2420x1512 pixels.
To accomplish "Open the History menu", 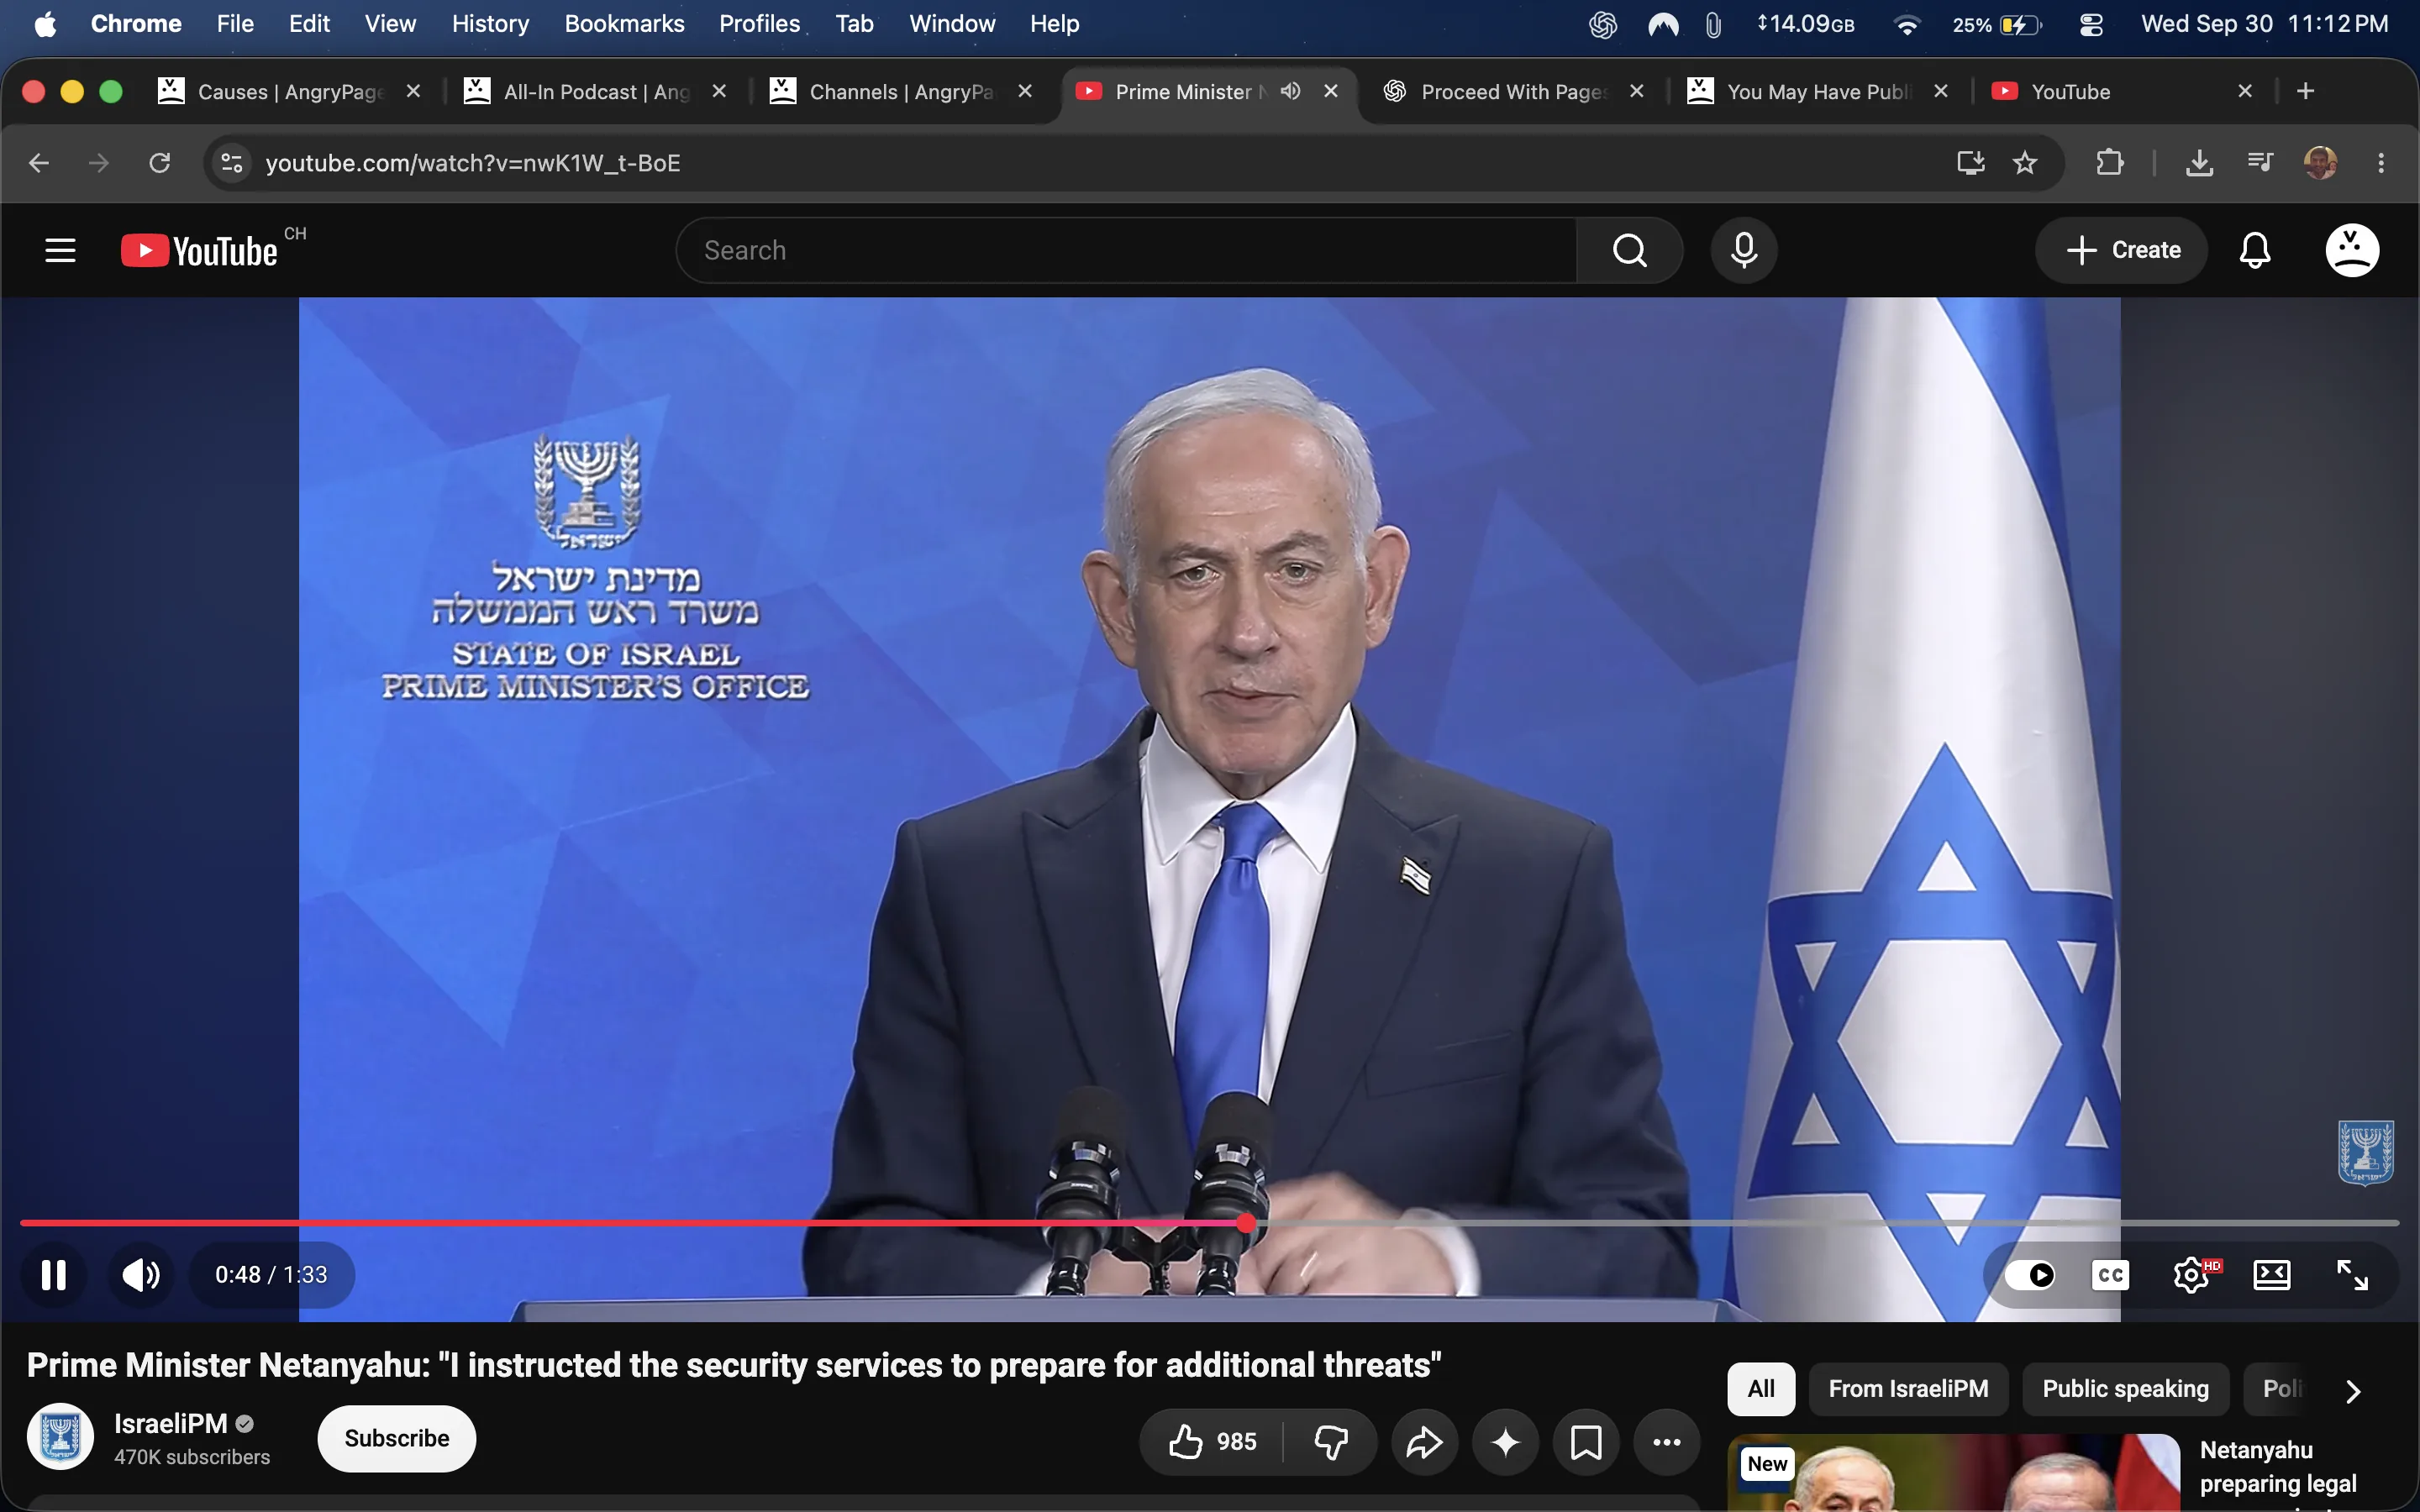I will click(490, 24).
